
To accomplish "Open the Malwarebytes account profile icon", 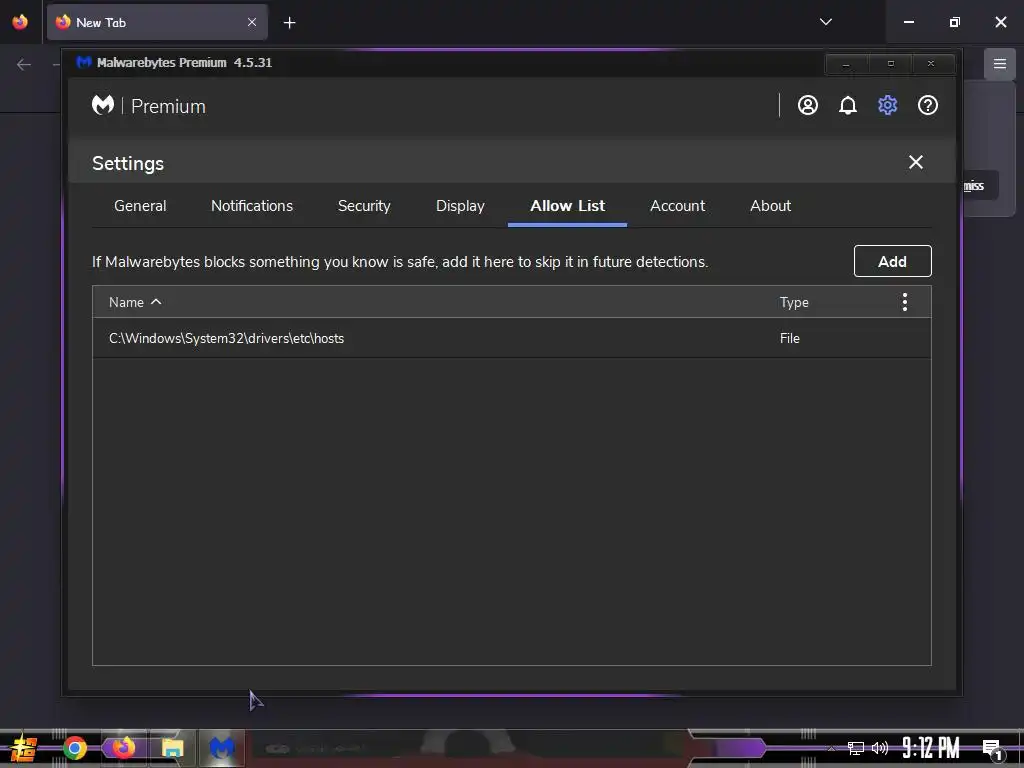I will (808, 105).
